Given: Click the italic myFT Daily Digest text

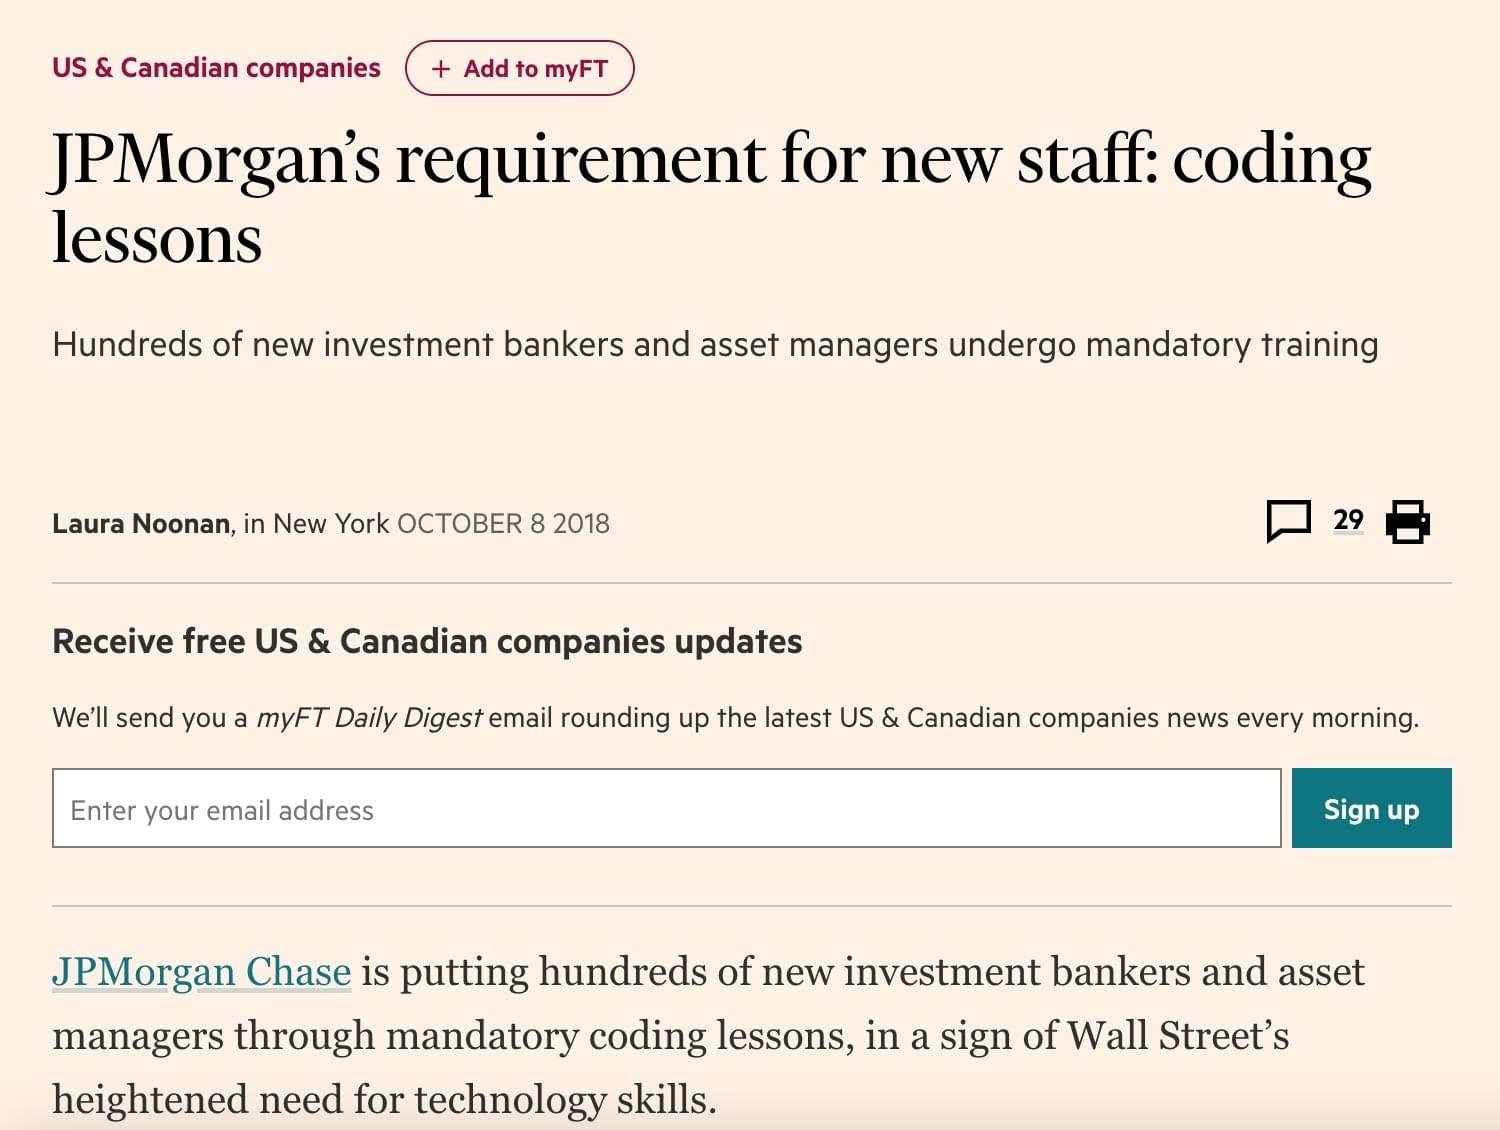Looking at the screenshot, I should pos(369,718).
